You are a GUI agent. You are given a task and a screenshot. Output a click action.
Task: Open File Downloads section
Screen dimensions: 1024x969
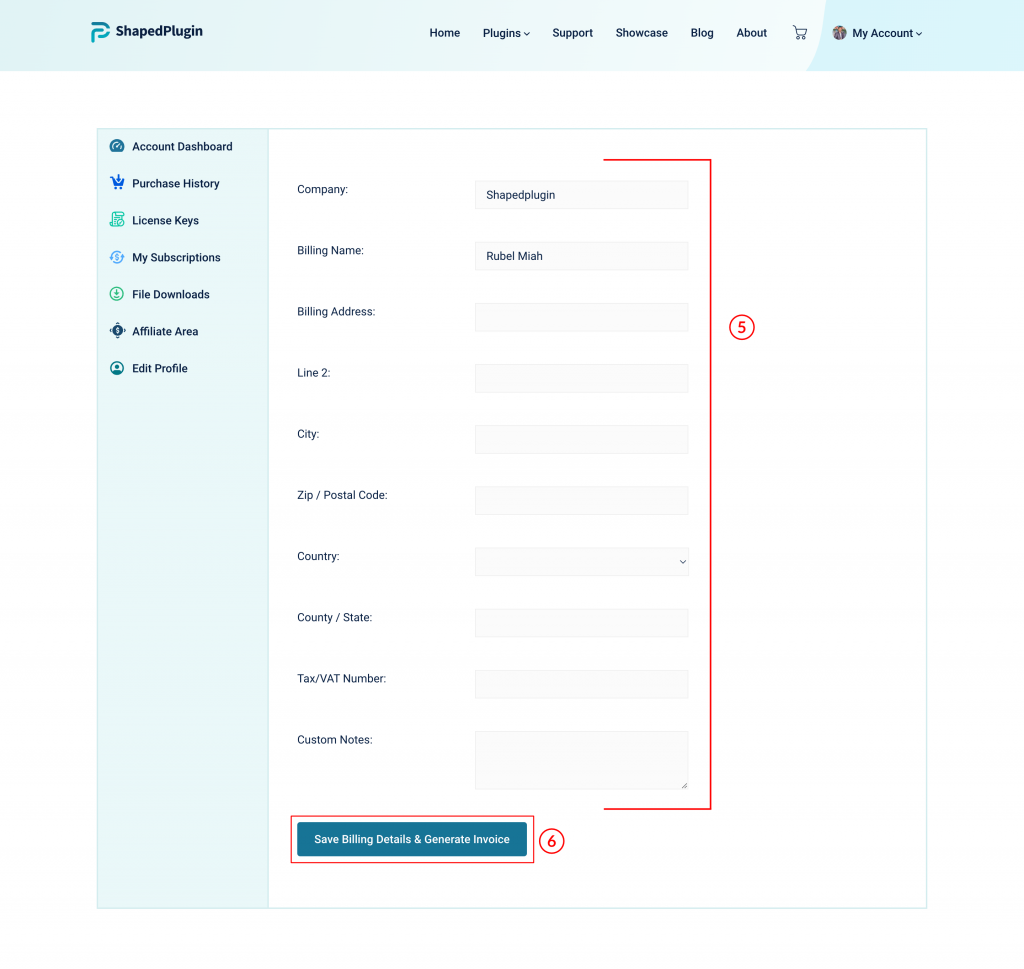pyautogui.click(x=170, y=294)
